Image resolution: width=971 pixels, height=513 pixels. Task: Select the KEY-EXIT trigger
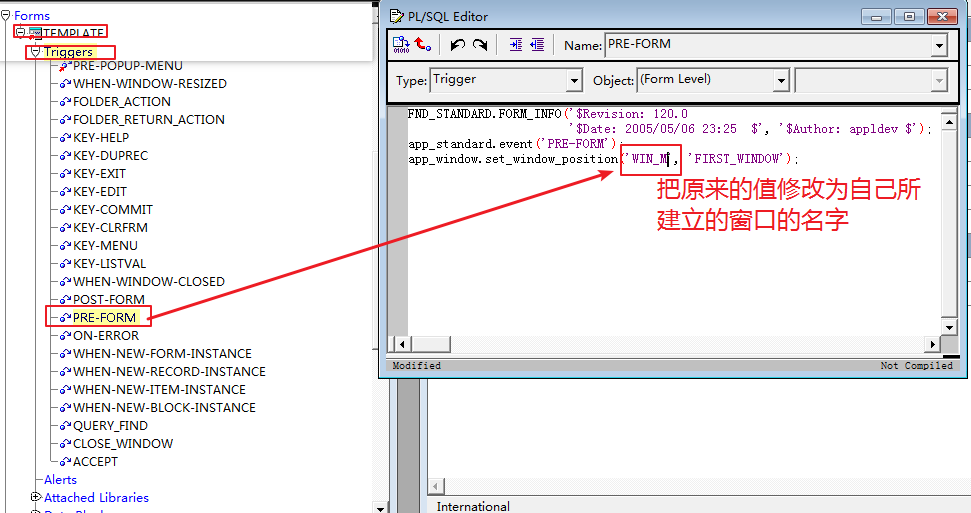99,173
